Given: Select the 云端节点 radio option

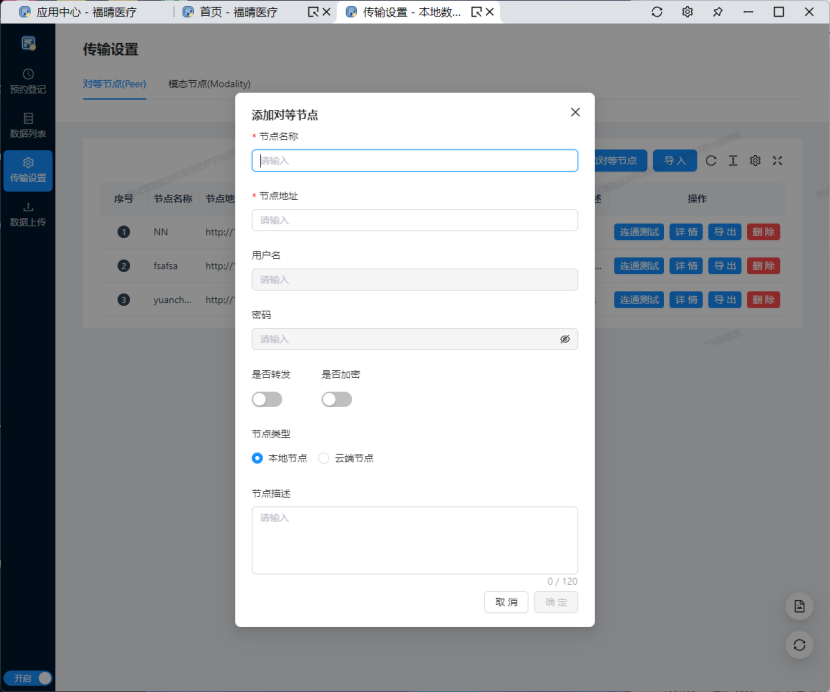Looking at the screenshot, I should (x=324, y=458).
